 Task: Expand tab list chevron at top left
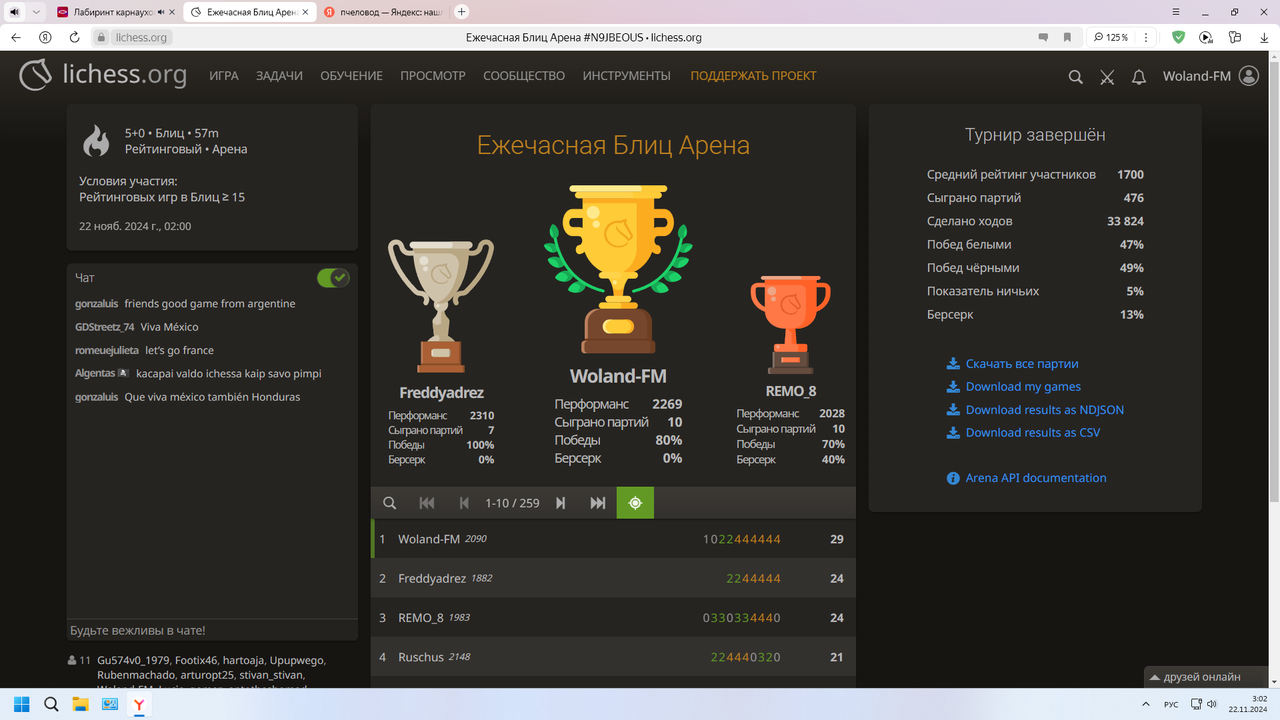tap(37, 12)
